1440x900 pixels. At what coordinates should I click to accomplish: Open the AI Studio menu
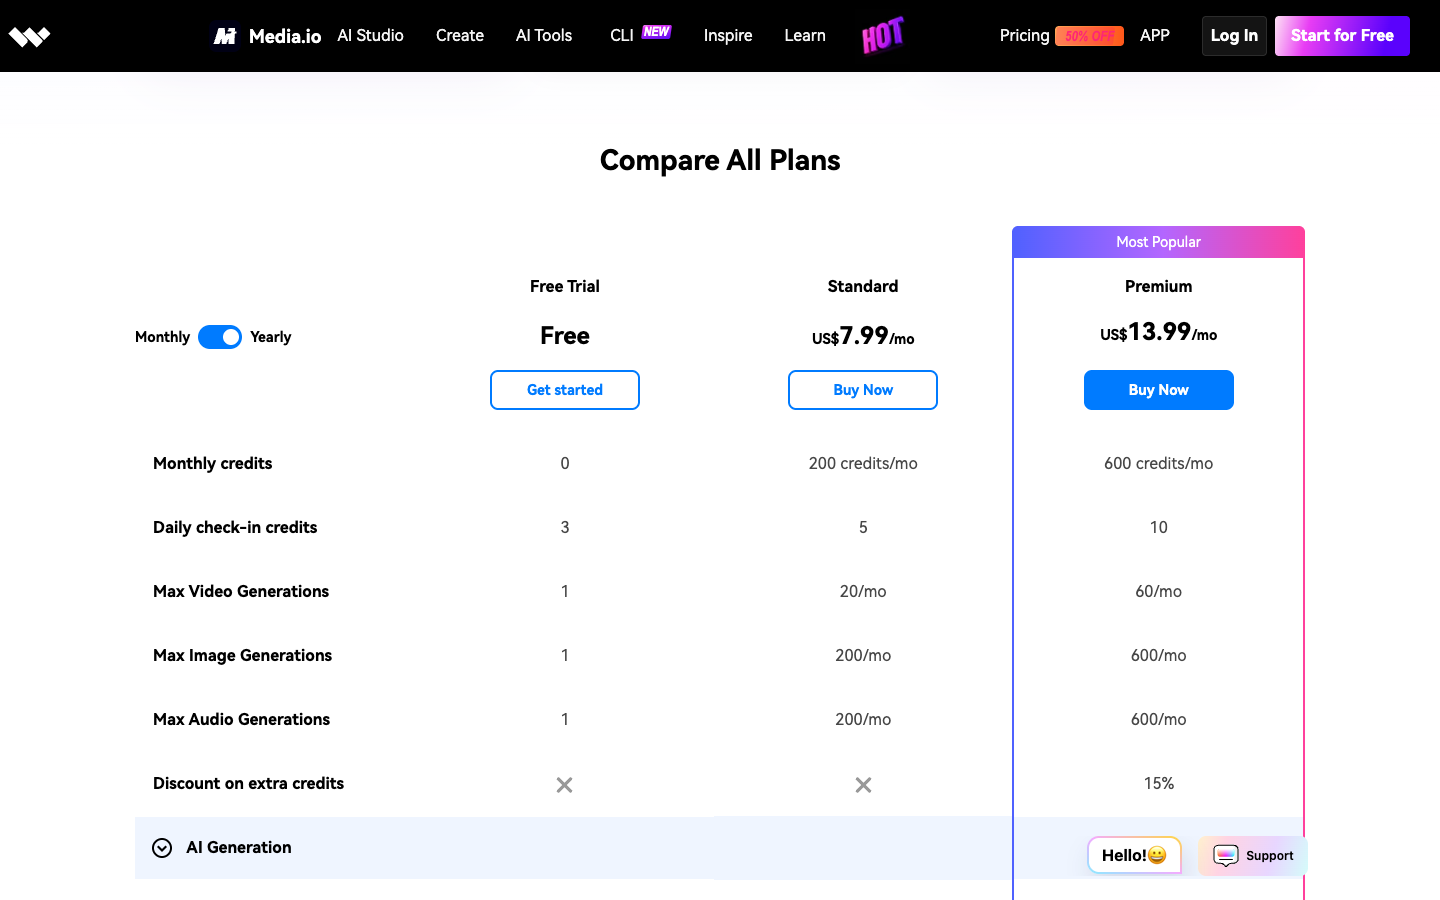(x=370, y=35)
